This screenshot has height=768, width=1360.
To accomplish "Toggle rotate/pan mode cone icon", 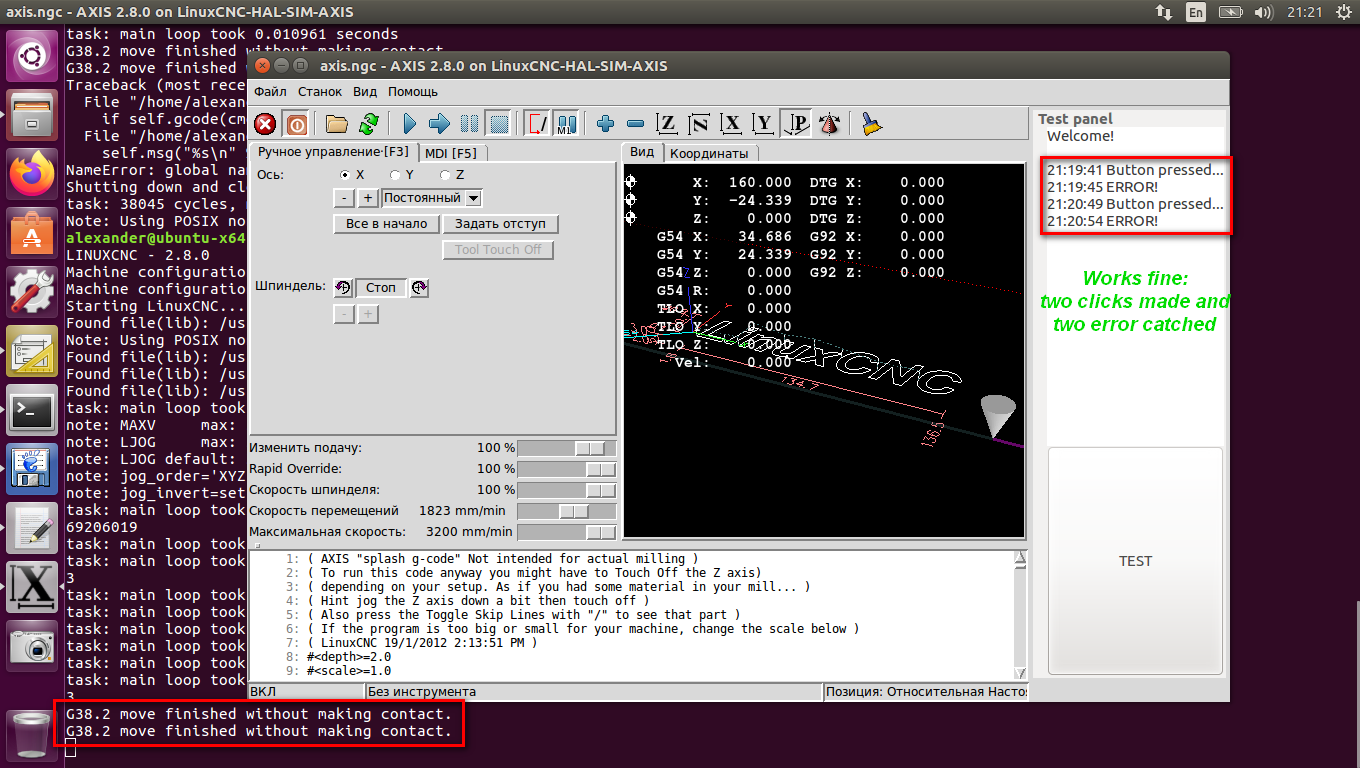I will tap(829, 124).
